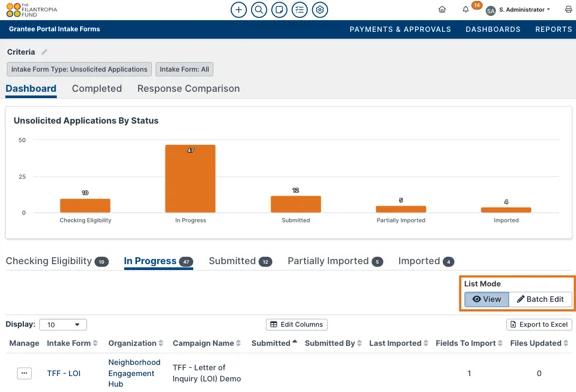
Task: Go to the home icon
Action: click(x=442, y=10)
